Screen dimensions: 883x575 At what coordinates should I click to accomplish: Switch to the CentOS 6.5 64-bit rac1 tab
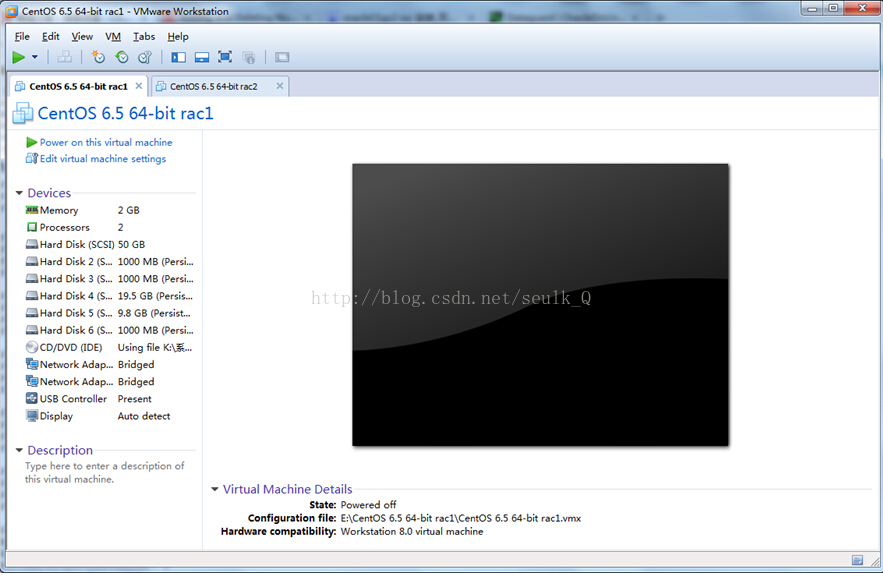78,86
